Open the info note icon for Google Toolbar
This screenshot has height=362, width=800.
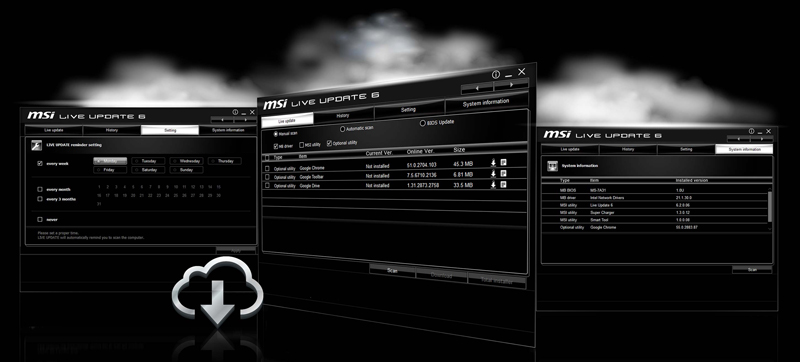point(503,173)
